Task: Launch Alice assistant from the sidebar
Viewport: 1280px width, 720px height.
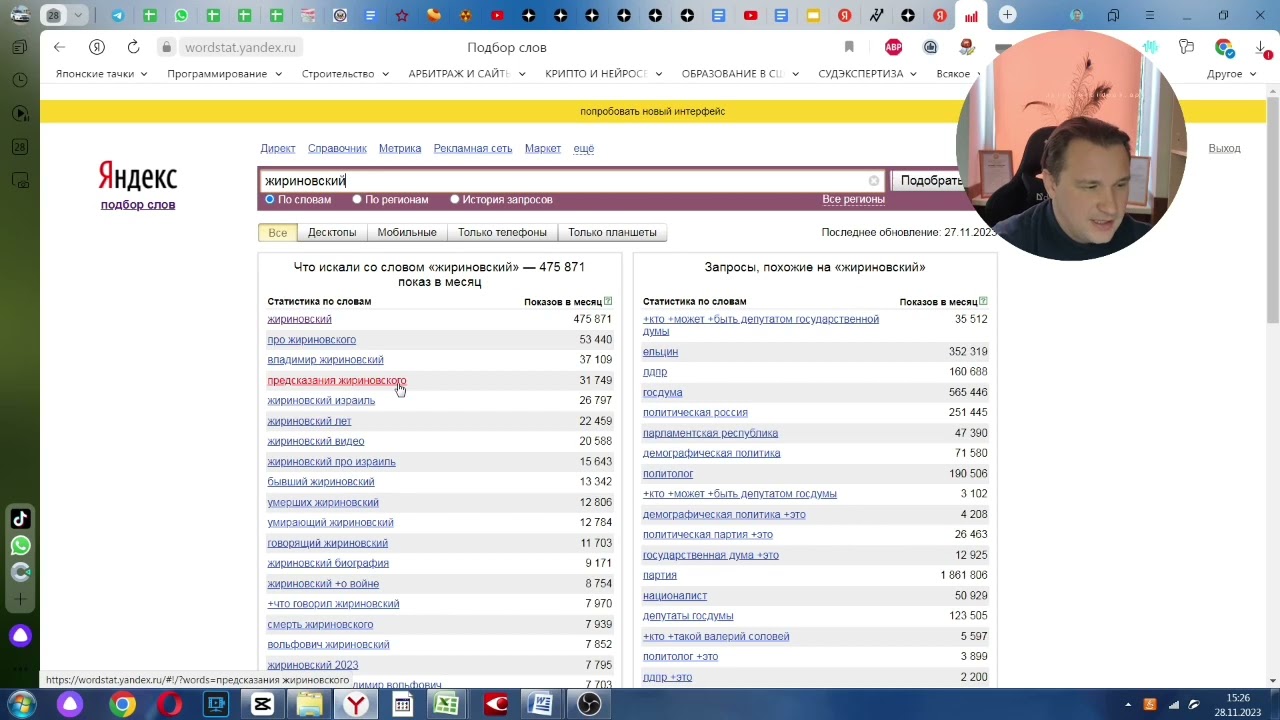Action: [20, 636]
